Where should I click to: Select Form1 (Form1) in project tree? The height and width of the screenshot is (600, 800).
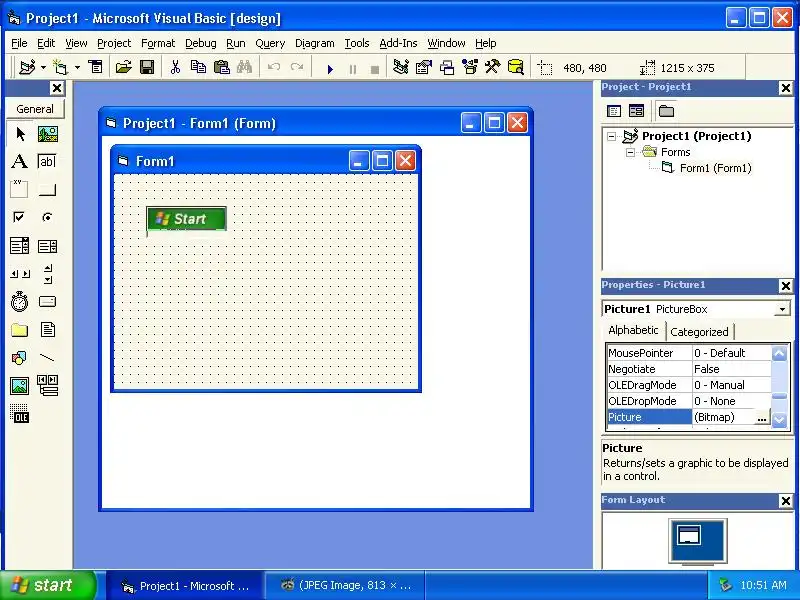point(715,168)
